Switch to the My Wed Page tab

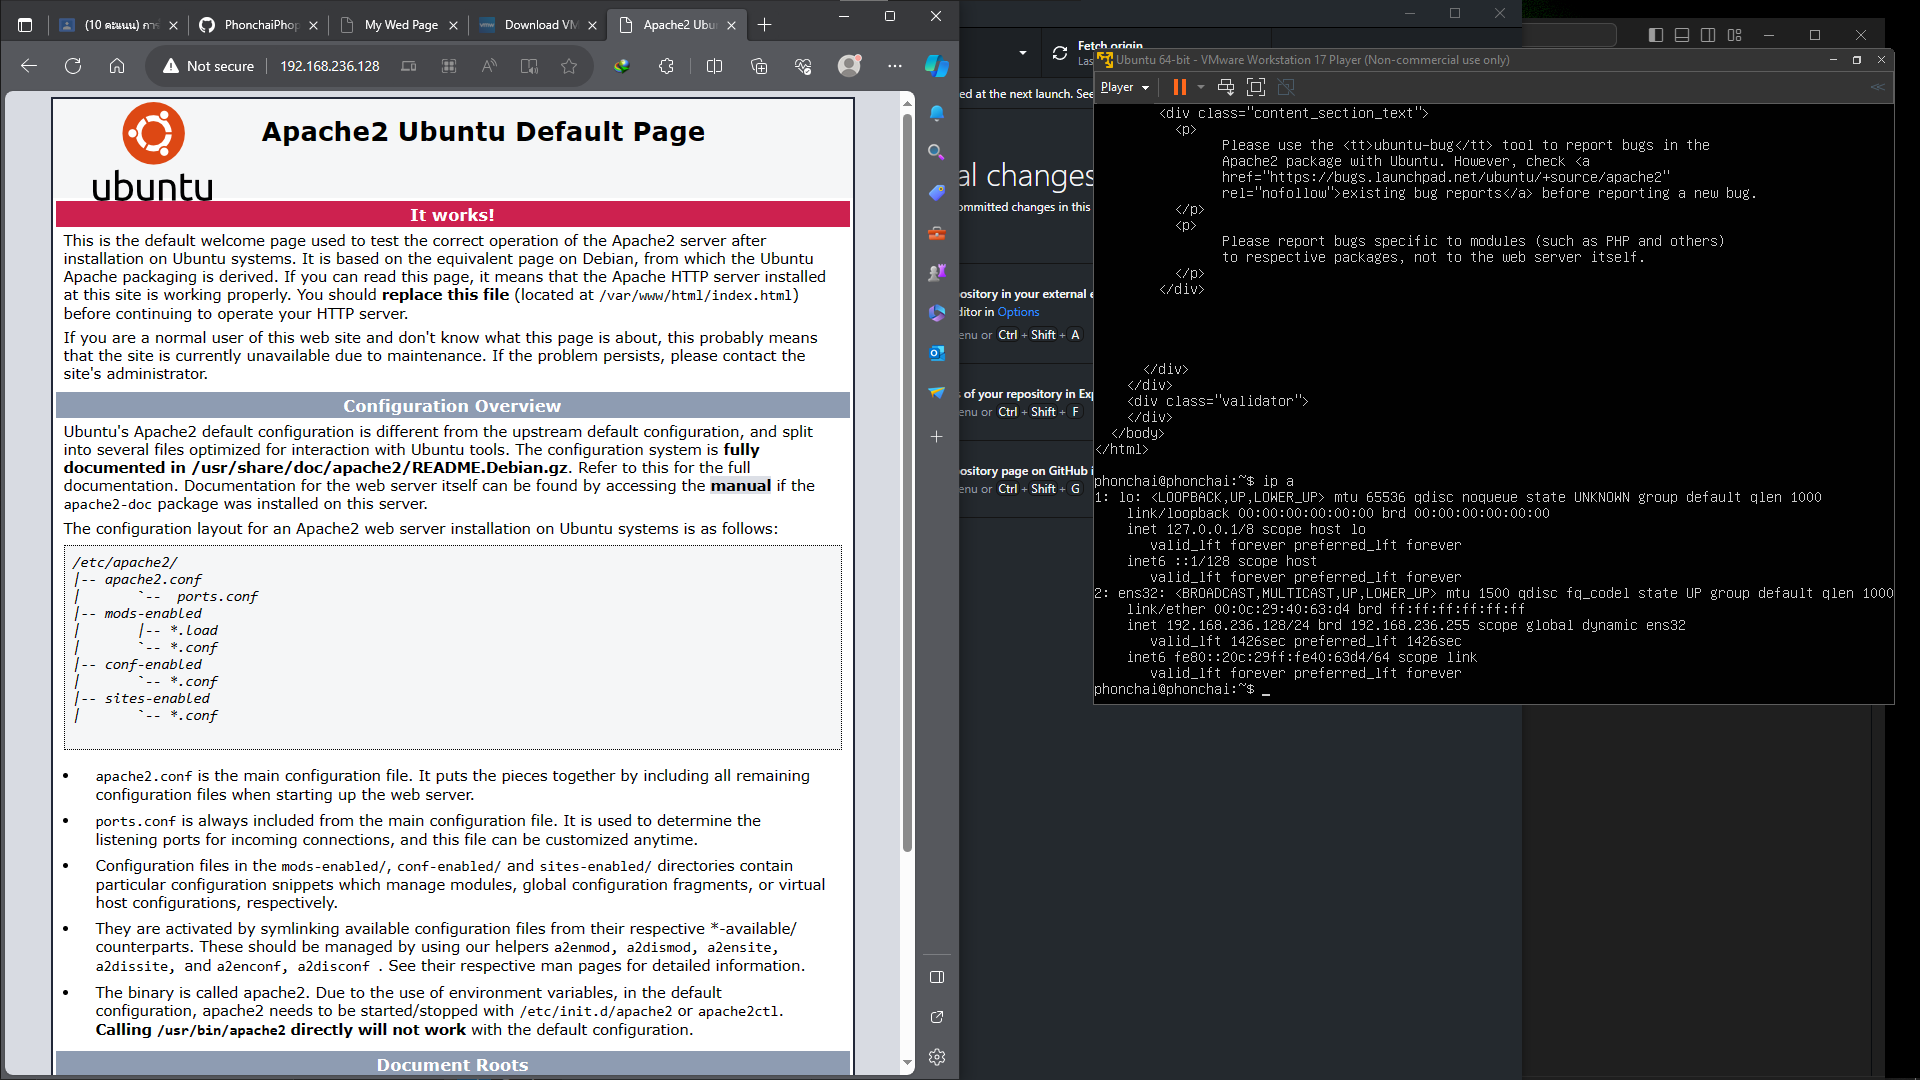(x=400, y=25)
